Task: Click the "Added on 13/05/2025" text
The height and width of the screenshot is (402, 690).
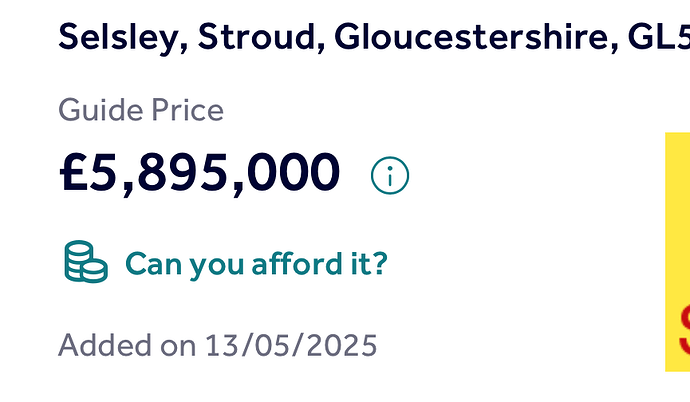Action: 218,346
